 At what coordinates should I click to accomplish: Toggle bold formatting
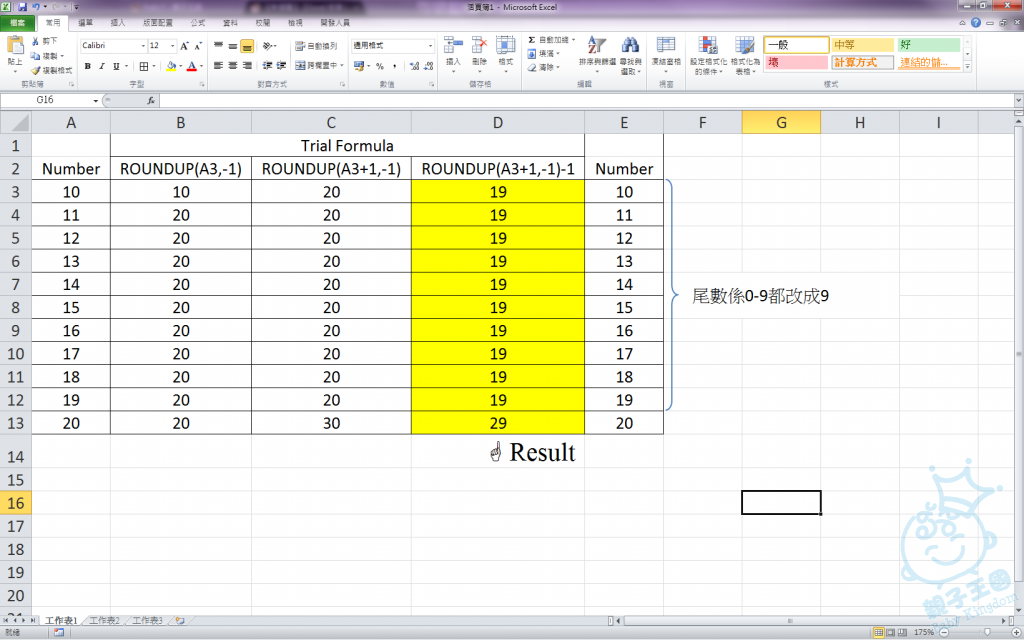click(x=88, y=66)
